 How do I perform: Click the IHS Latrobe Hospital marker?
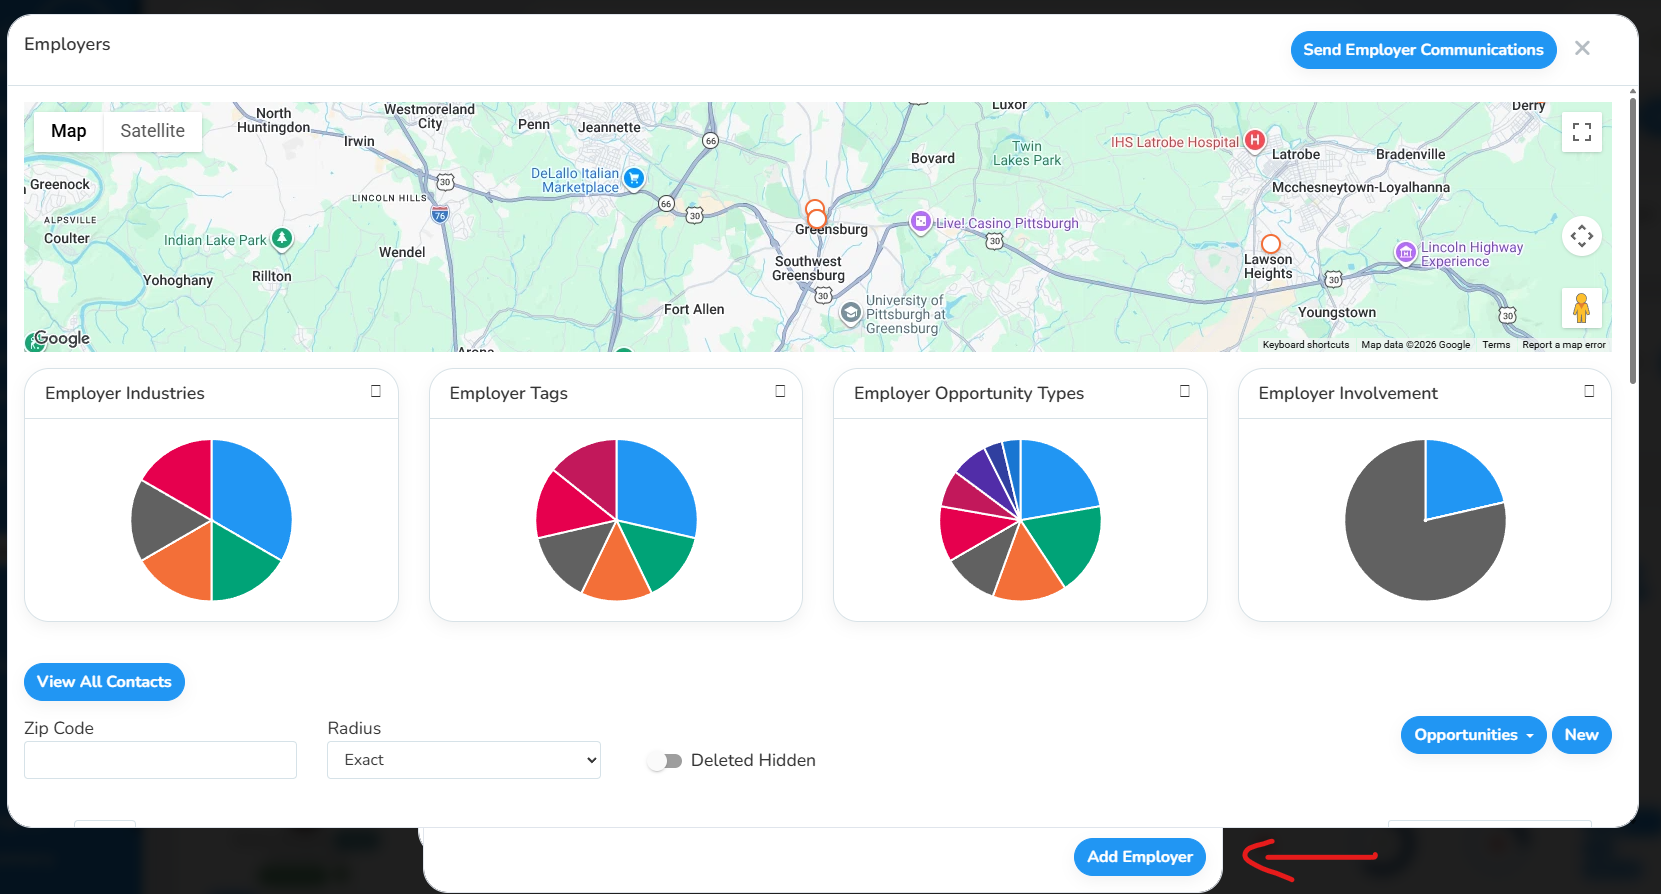(x=1254, y=141)
